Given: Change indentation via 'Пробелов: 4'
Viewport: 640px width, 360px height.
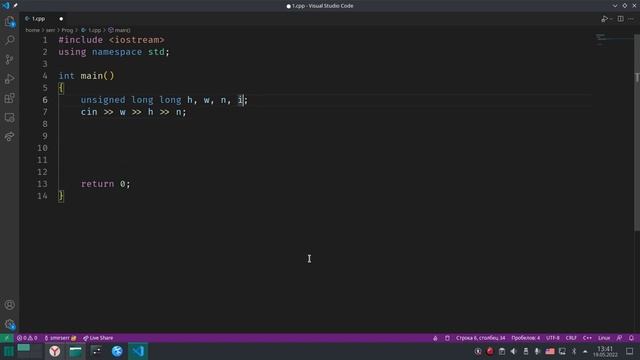Looking at the screenshot, I should pos(525,338).
